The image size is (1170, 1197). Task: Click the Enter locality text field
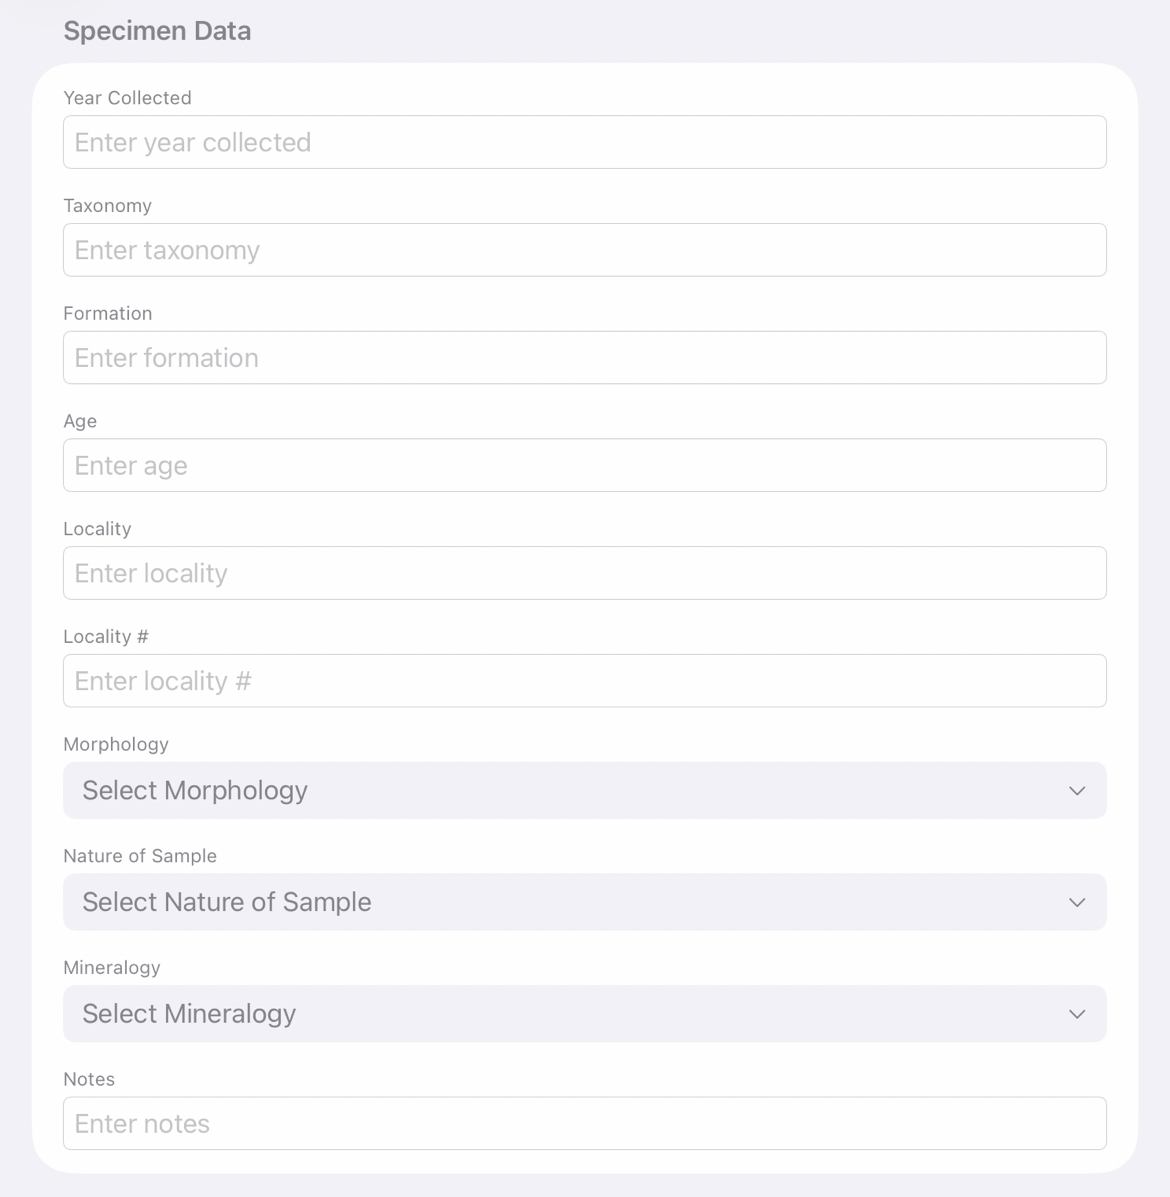[x=584, y=573]
